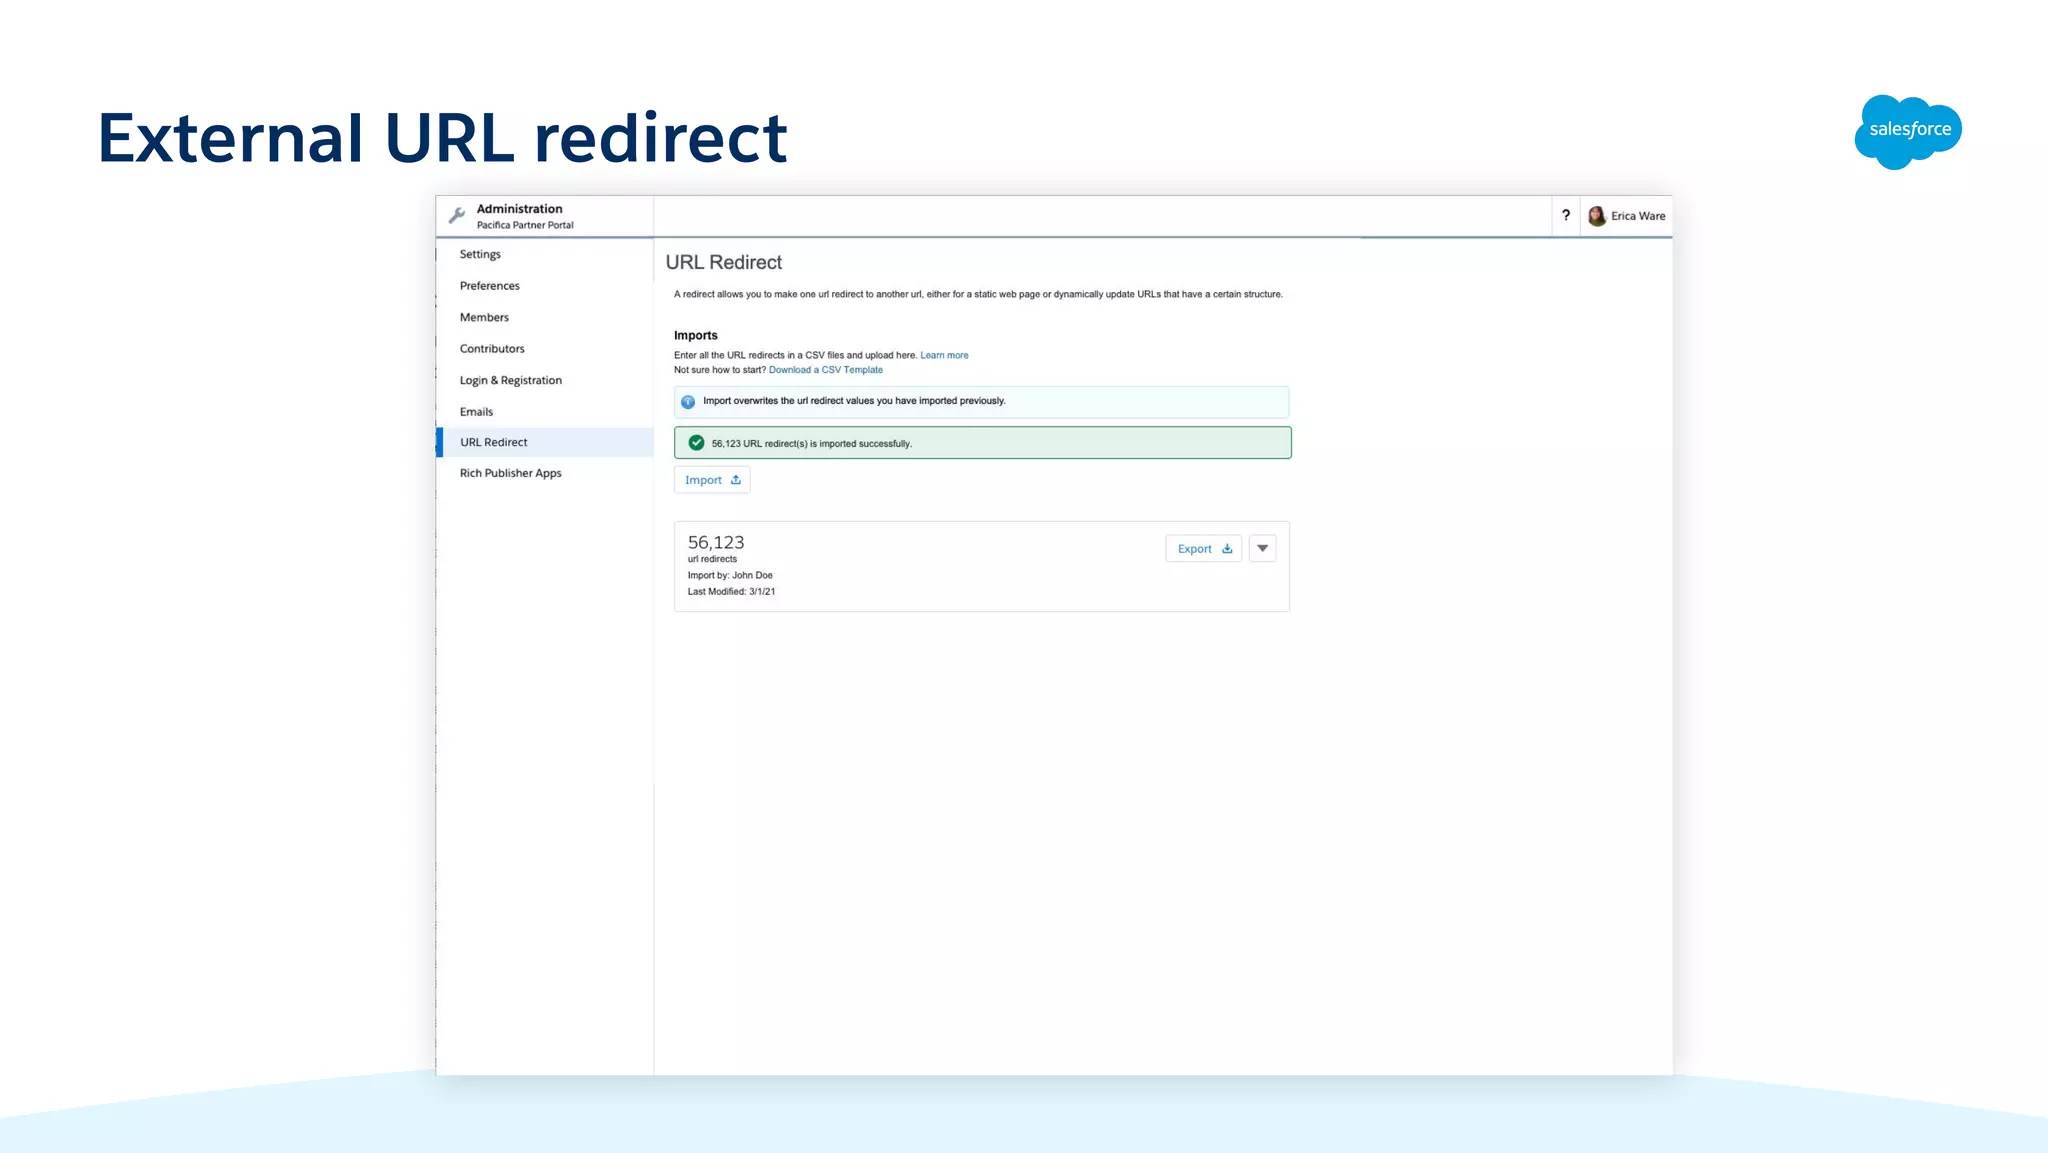2048x1153 pixels.
Task: Expand the dropdown arrow beside Export
Action: coord(1263,548)
